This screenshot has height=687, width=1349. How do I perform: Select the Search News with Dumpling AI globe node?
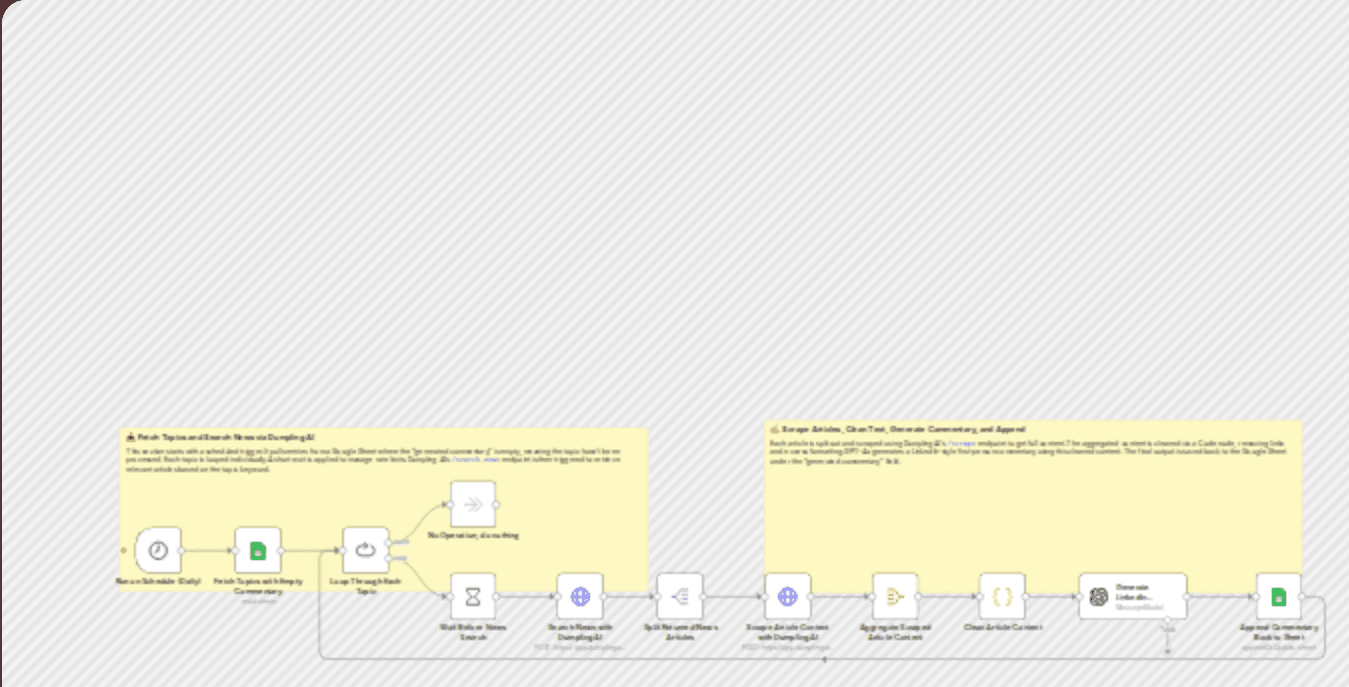[x=580, y=596]
